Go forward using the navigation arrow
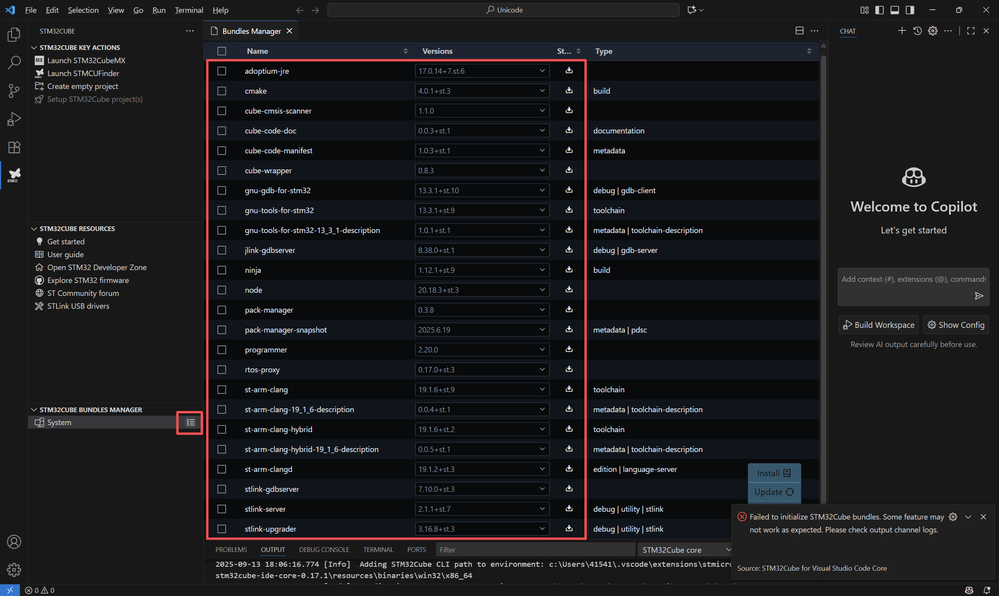 [x=315, y=10]
